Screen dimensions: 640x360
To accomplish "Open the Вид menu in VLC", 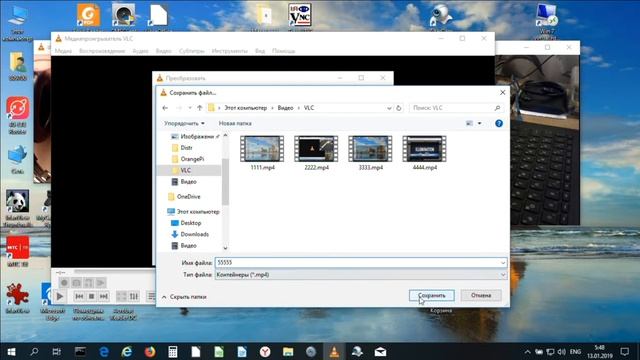I will (260, 51).
